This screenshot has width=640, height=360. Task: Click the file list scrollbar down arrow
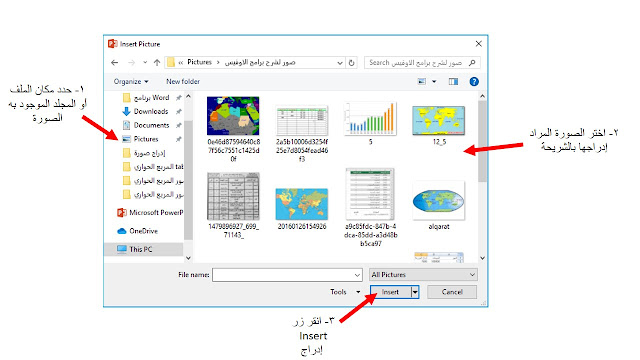[482, 258]
